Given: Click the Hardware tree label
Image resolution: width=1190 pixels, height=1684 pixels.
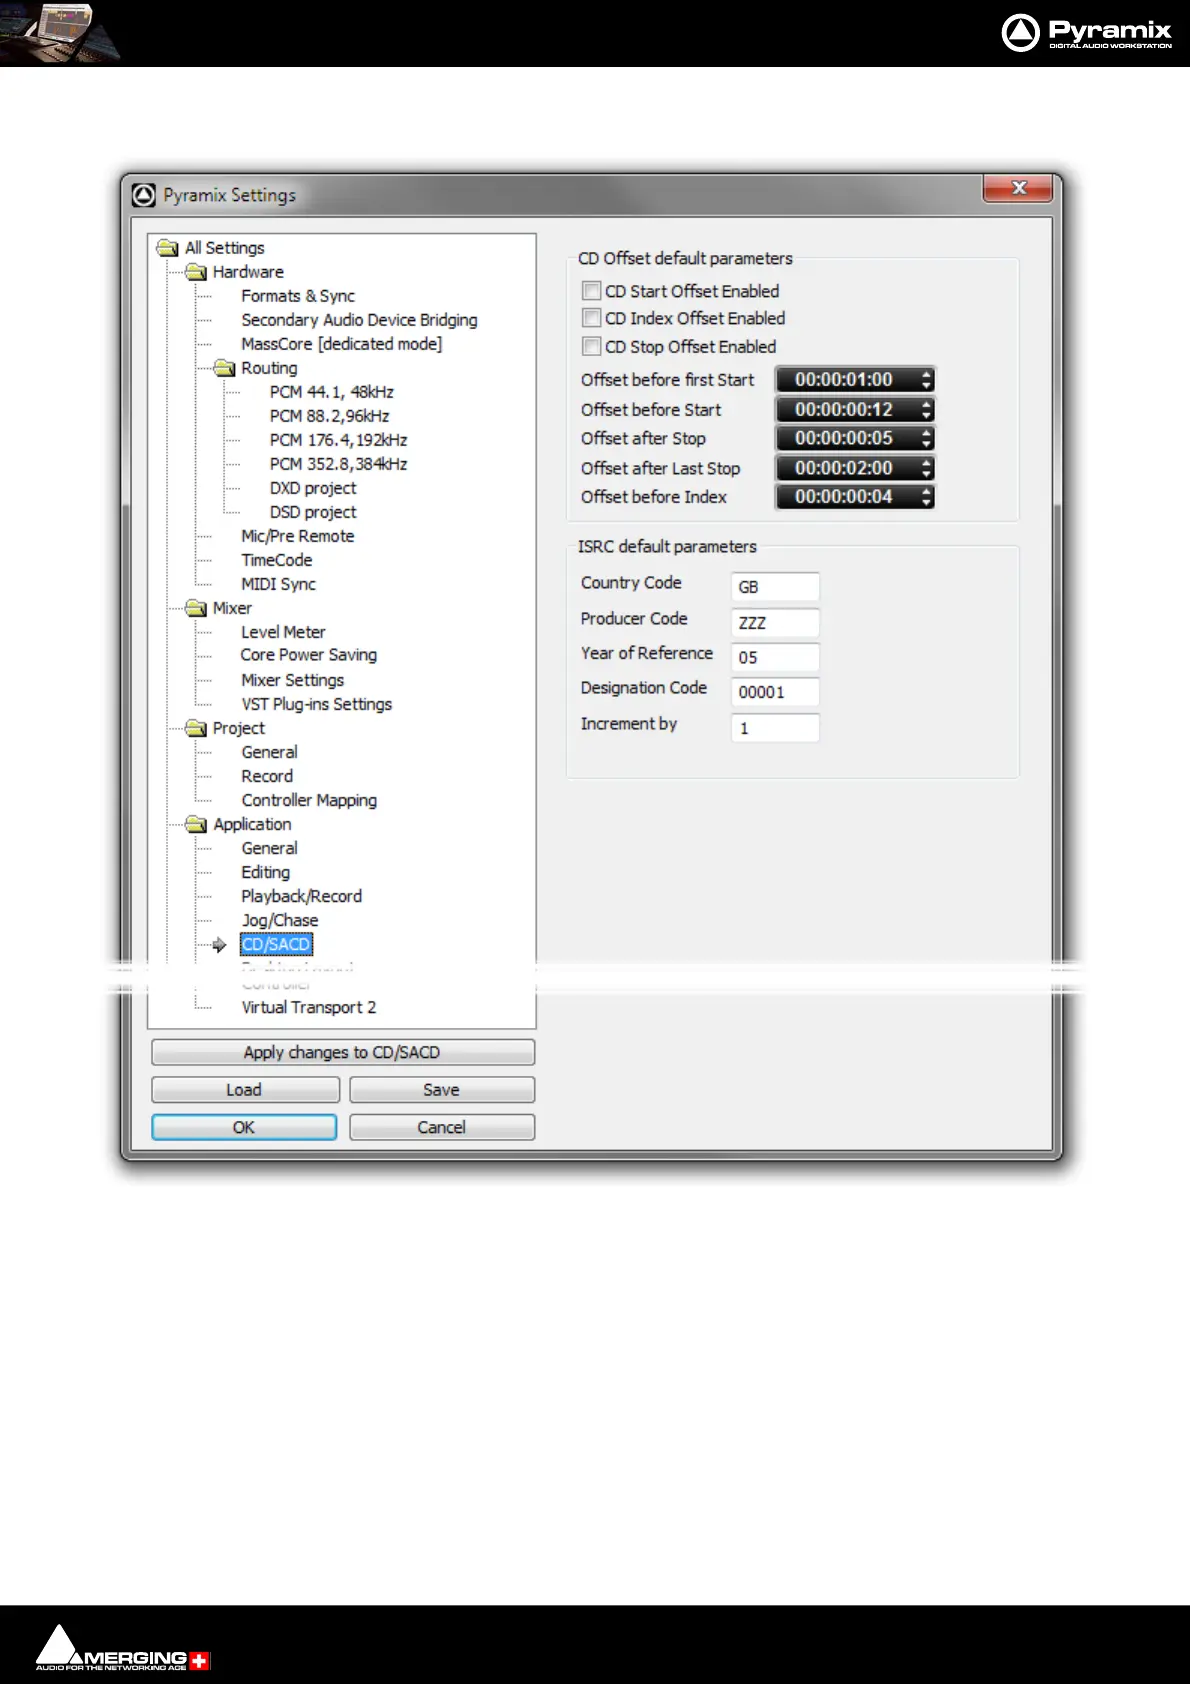Looking at the screenshot, I should [x=248, y=272].
